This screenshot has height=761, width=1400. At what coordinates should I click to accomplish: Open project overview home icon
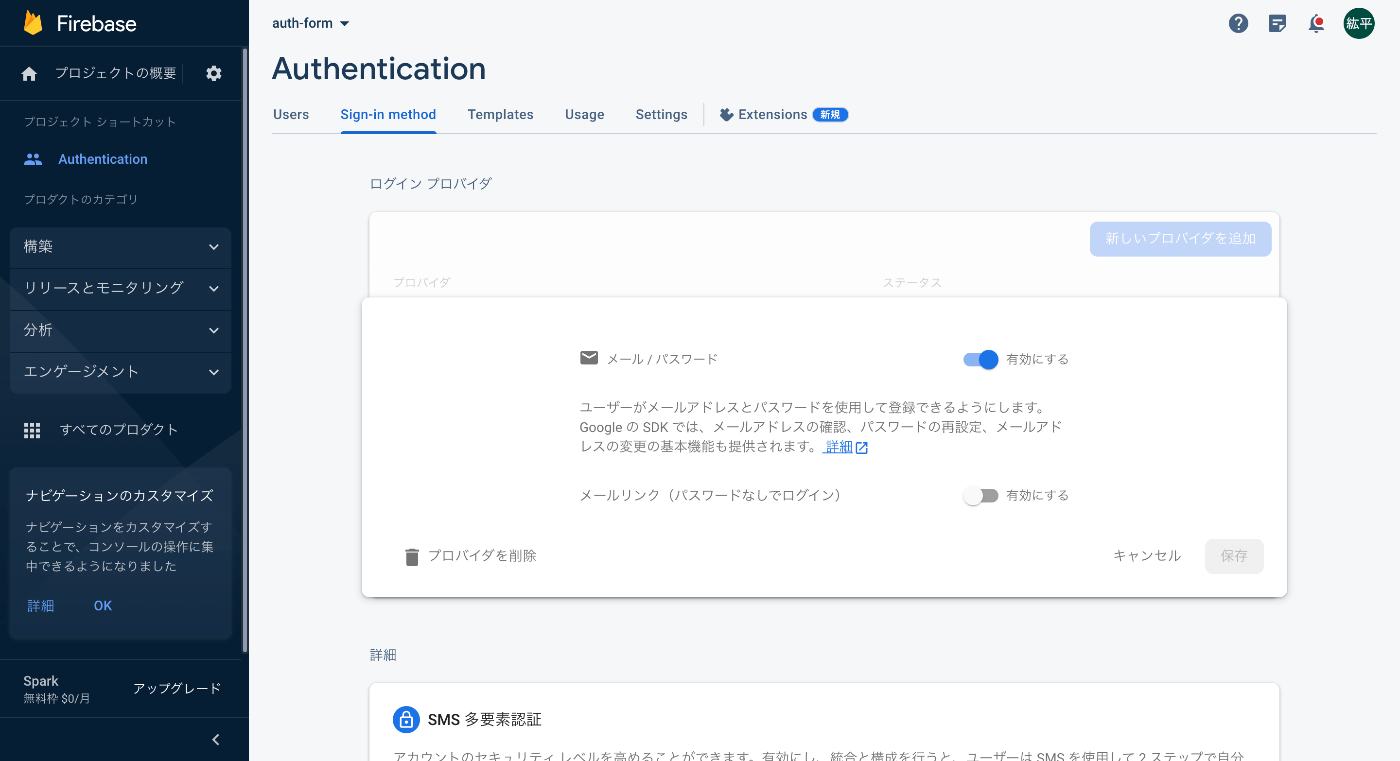[x=29, y=73]
